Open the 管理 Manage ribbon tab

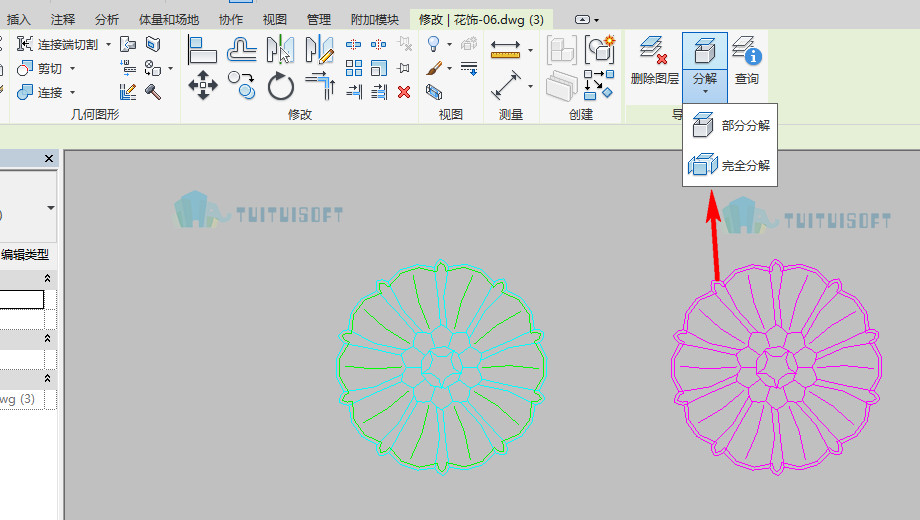point(319,20)
